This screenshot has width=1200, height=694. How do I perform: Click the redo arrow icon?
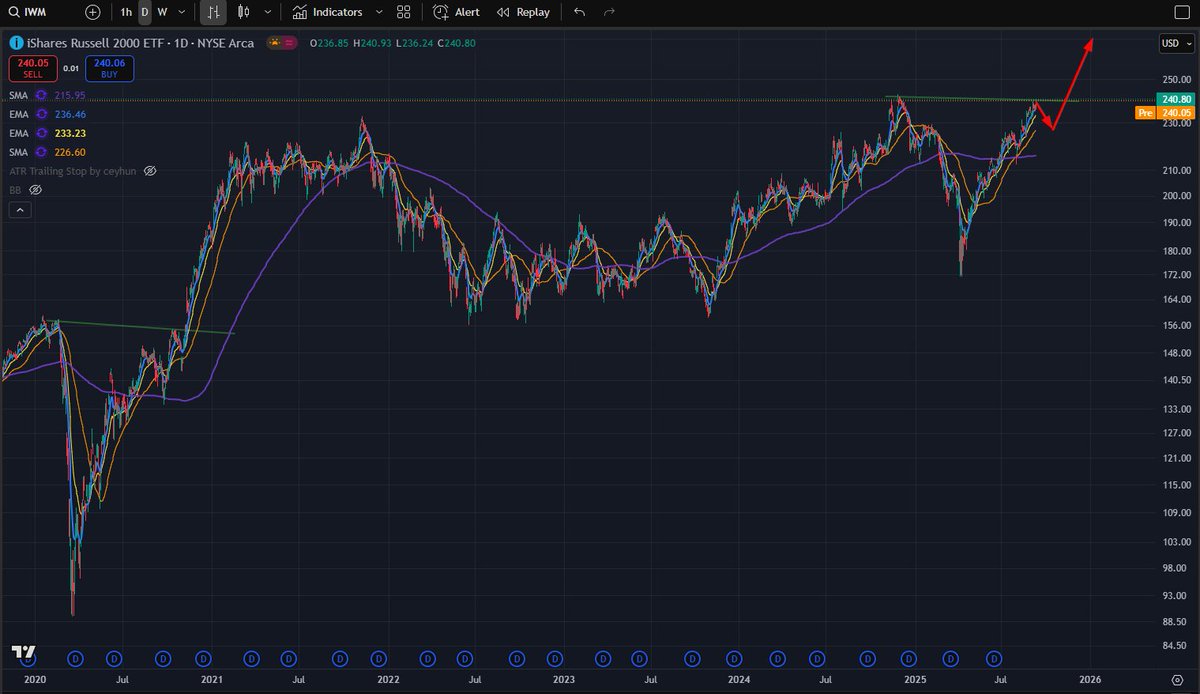609,12
